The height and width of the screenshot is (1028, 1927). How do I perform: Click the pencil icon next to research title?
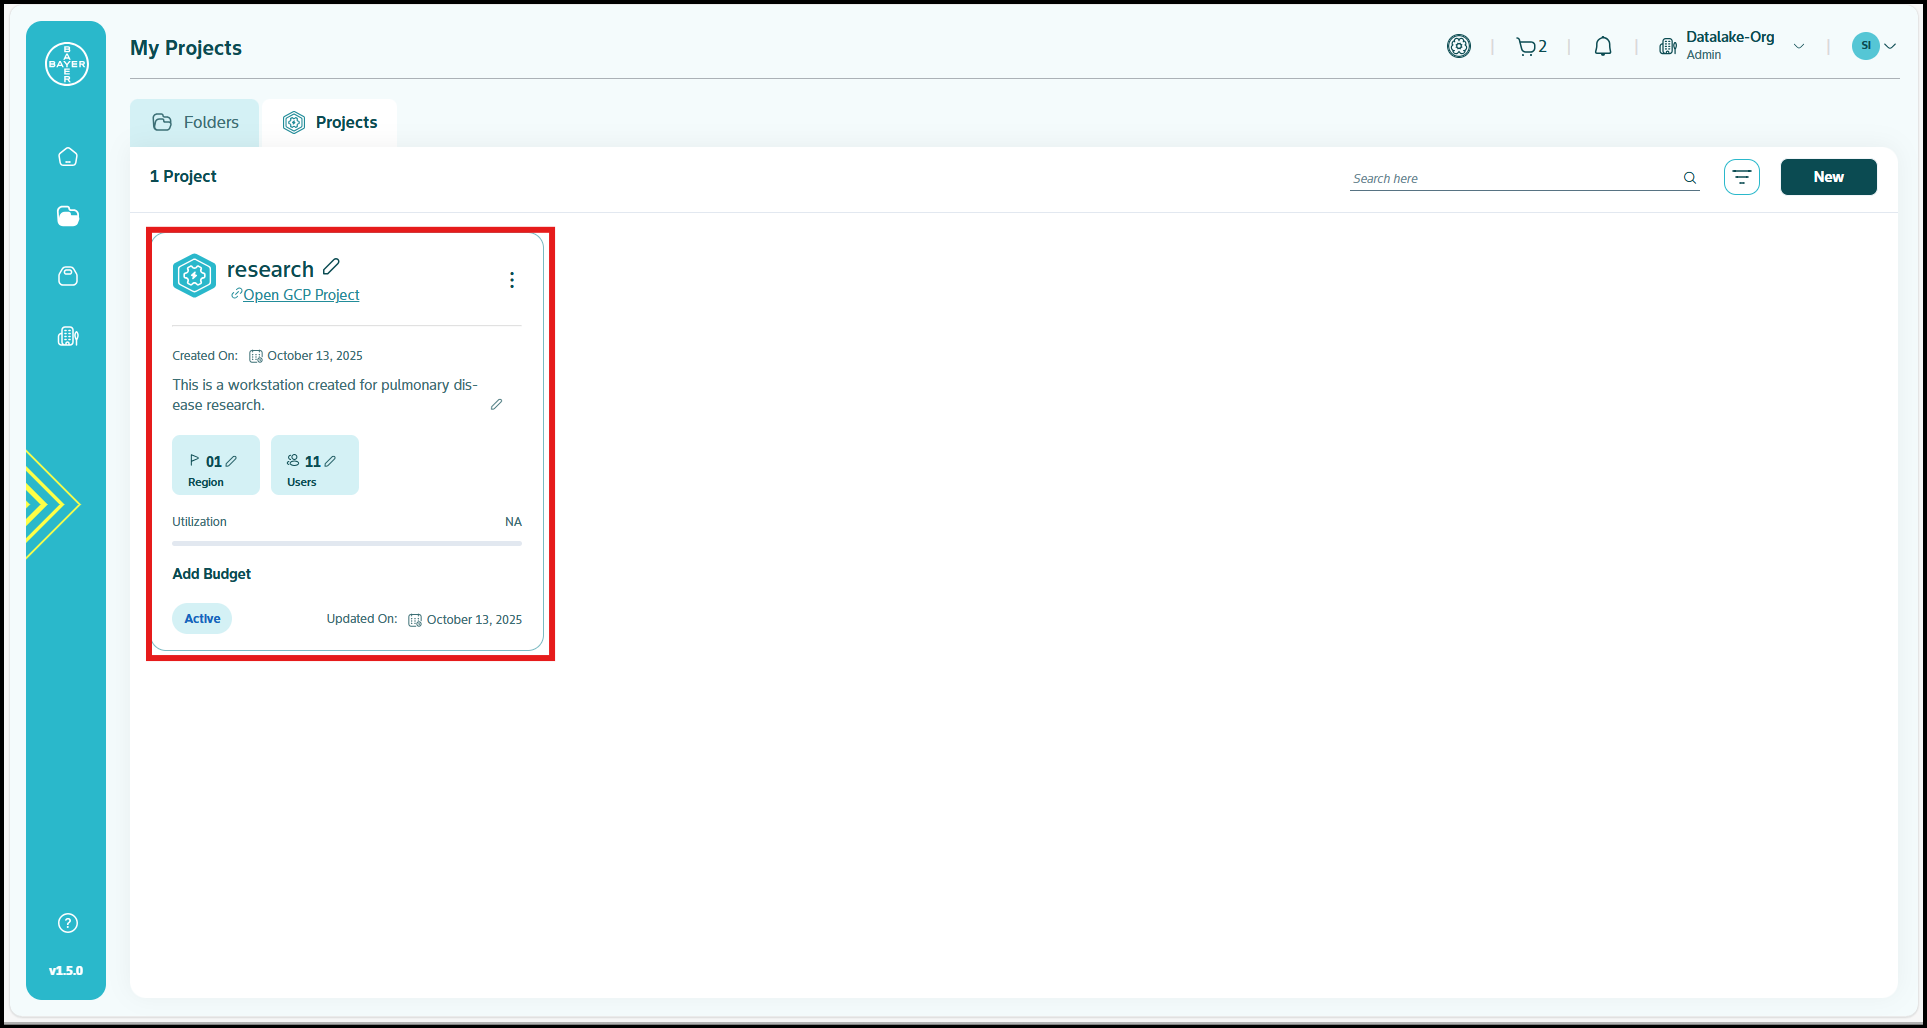coord(332,267)
